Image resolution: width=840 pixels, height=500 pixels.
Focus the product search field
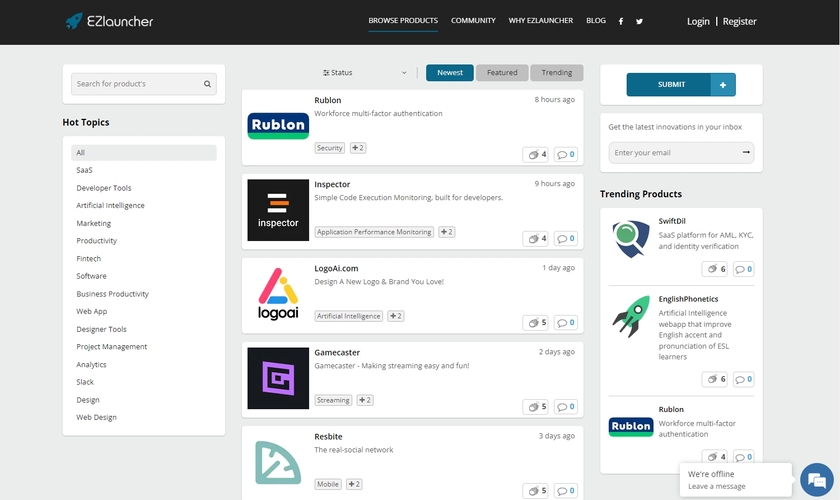(x=144, y=84)
